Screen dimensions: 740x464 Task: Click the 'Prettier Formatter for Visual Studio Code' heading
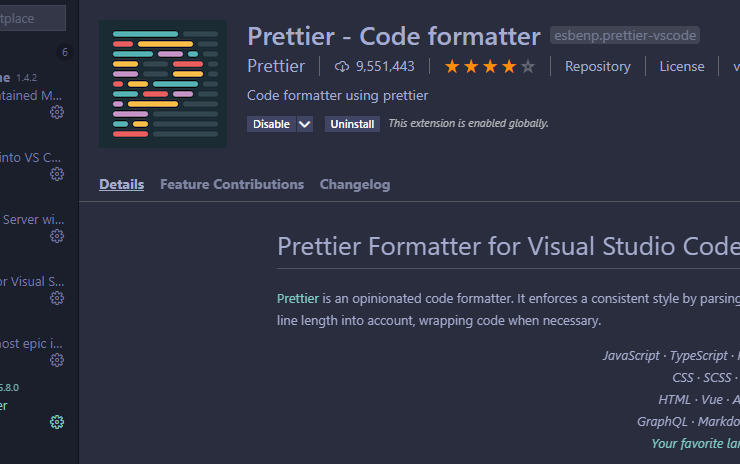(508, 246)
